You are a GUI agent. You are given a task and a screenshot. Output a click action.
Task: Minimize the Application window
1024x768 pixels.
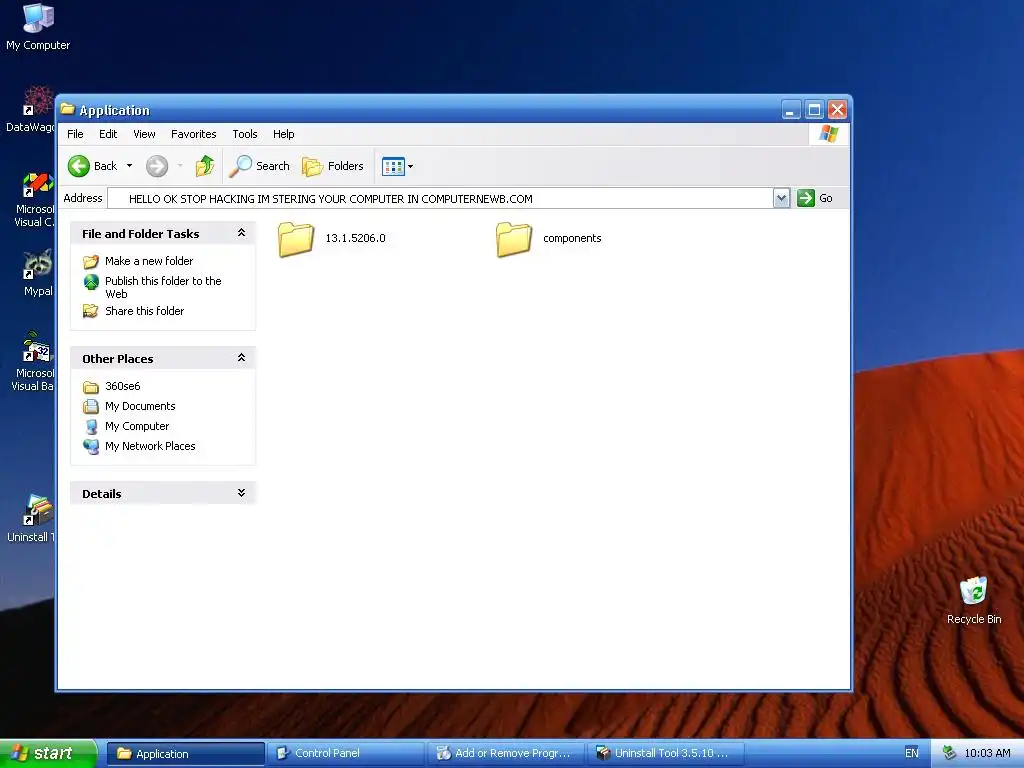tap(791, 110)
